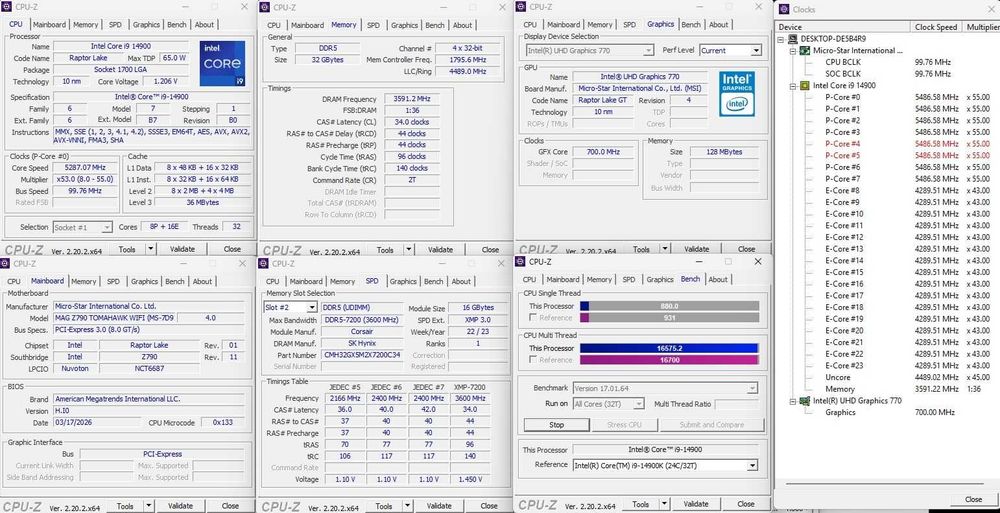Image resolution: width=1000 pixels, height=513 pixels.
Task: Click the Device column header in Clocks
Action: pos(842,27)
